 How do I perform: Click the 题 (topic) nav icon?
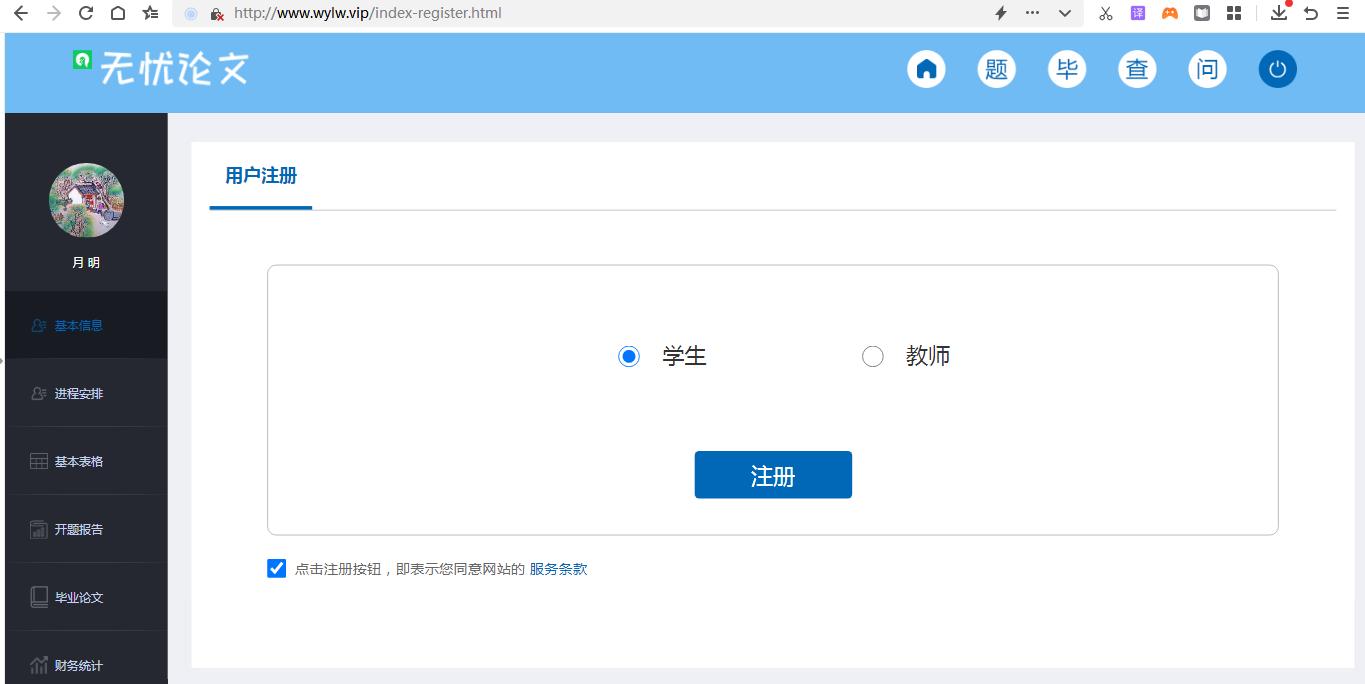pyautogui.click(x=996, y=69)
